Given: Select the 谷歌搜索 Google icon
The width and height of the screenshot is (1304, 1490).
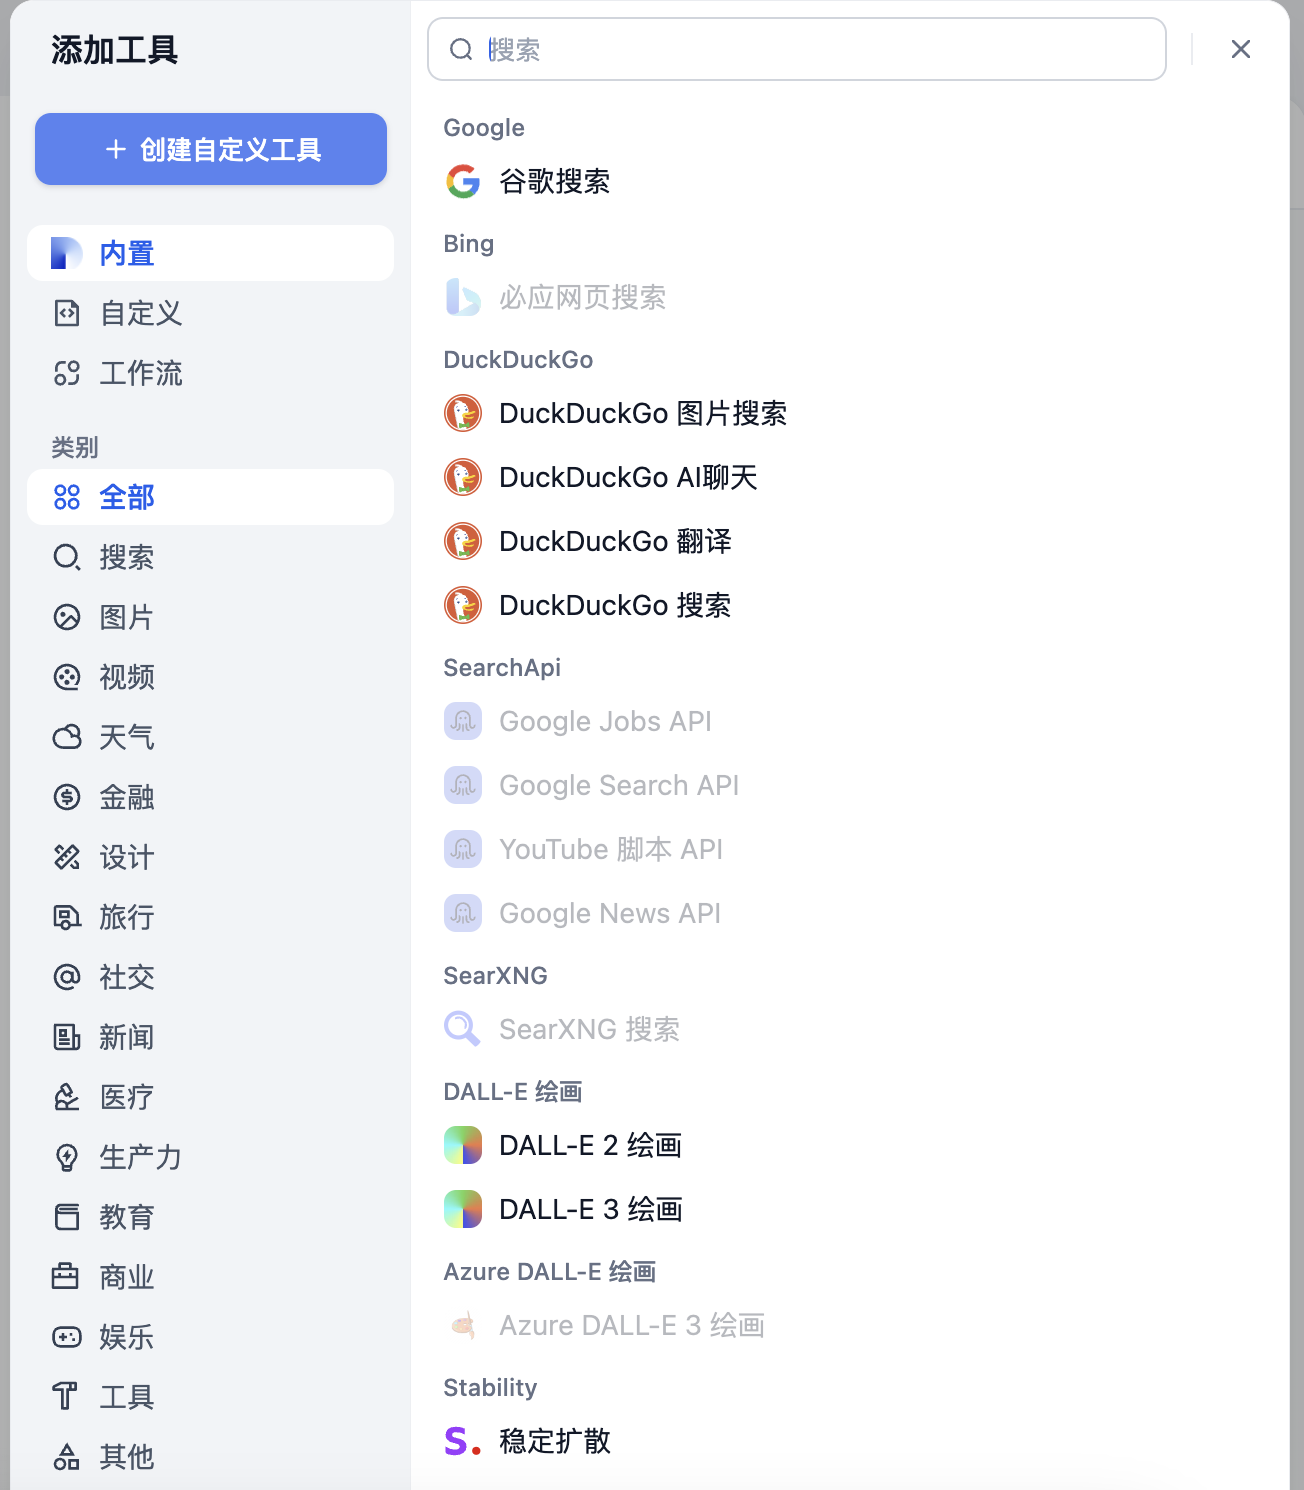Looking at the screenshot, I should [463, 182].
